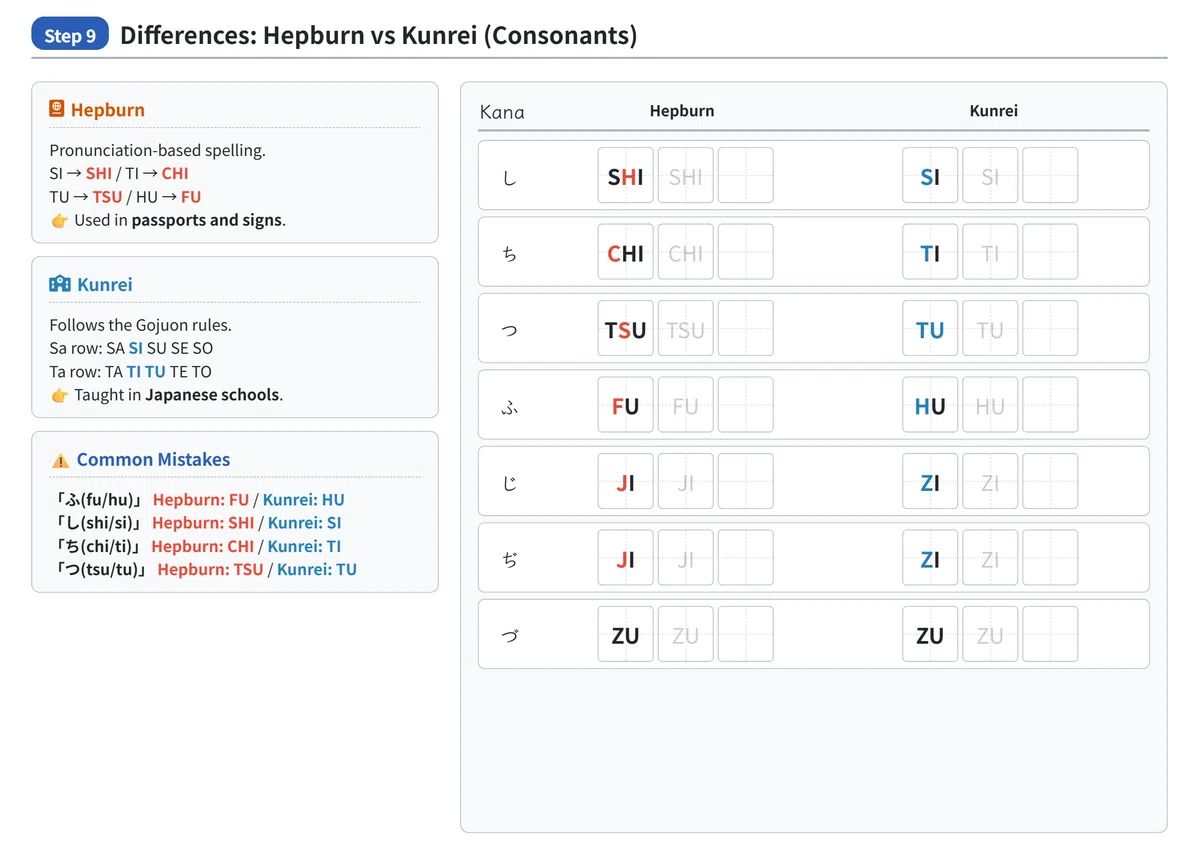Viewport: 1200px width, 849px height.
Task: Click the 'Differences: Hepburn vs Kunrei (Consonants)' title
Action: 378,36
